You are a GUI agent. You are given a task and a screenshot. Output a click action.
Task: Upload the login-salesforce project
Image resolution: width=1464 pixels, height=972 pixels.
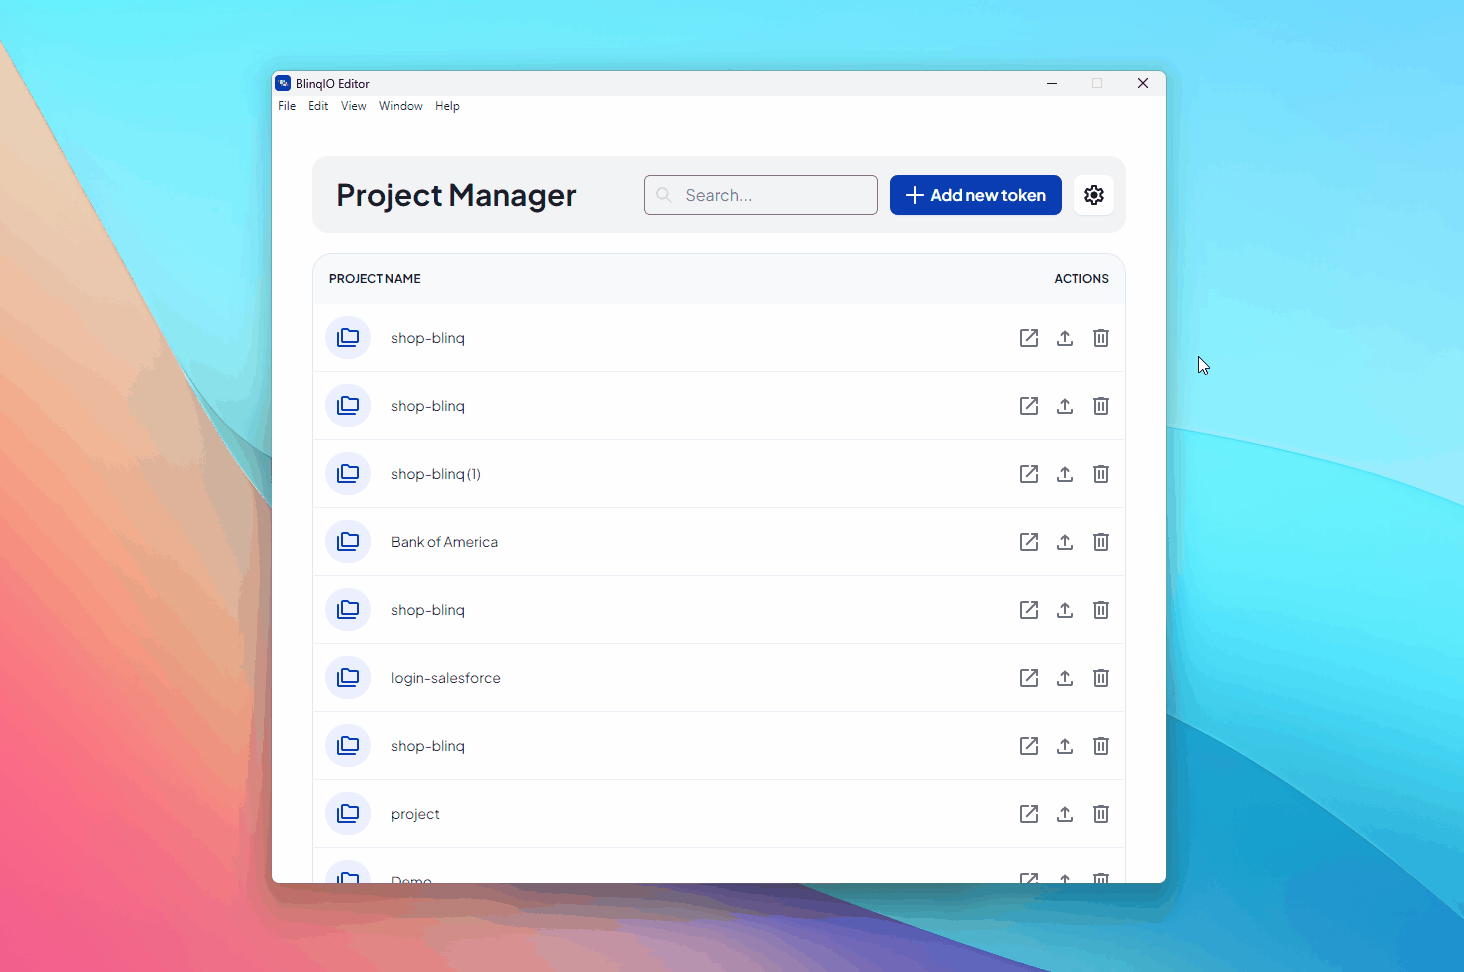[x=1065, y=678]
